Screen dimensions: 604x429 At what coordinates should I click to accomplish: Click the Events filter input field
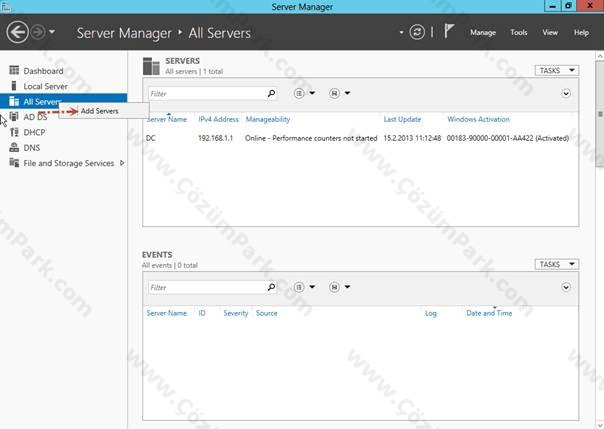pos(206,287)
